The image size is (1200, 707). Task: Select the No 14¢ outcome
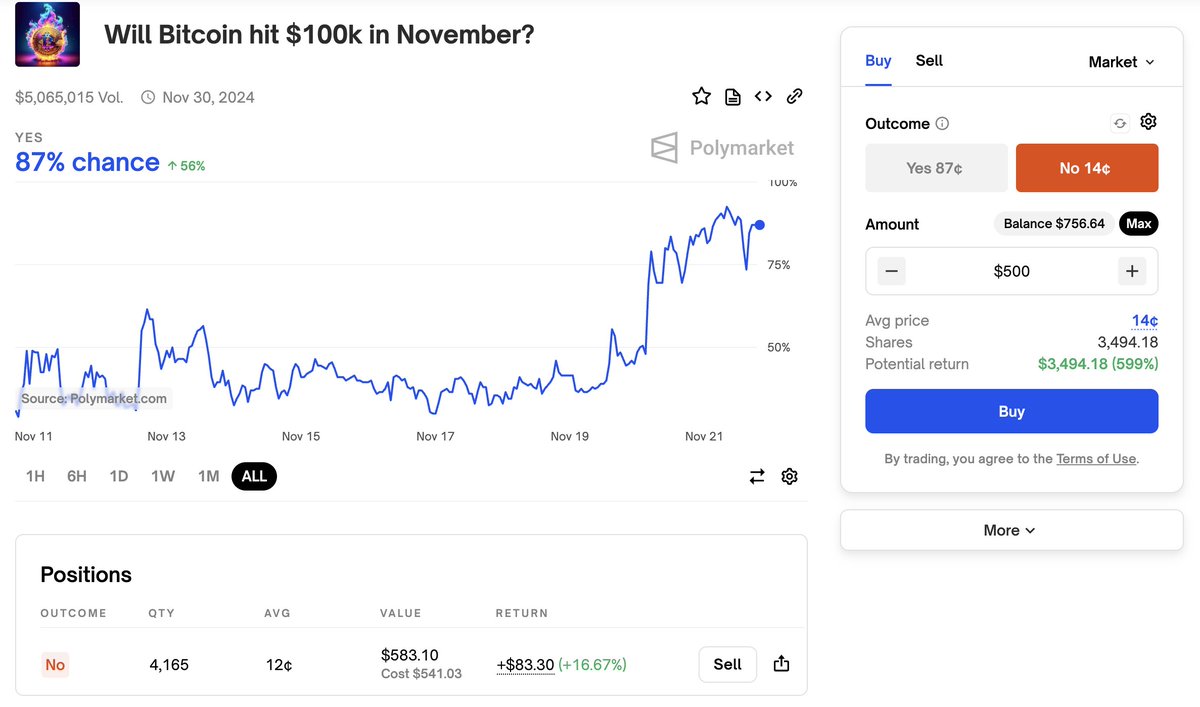click(1087, 168)
